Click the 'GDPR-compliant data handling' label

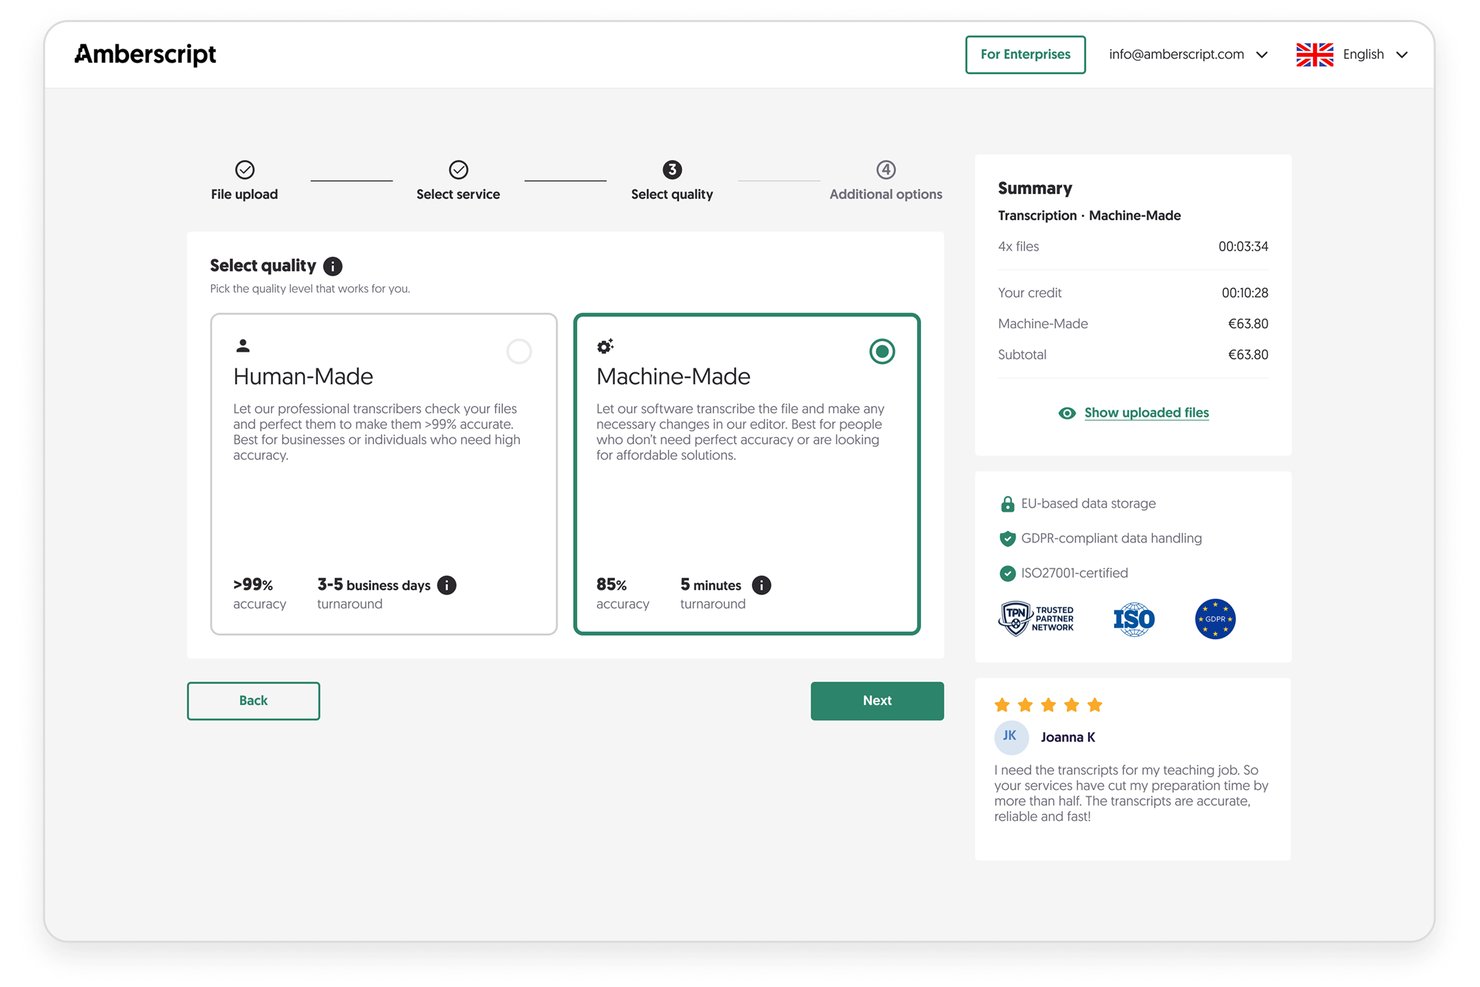1111,539
